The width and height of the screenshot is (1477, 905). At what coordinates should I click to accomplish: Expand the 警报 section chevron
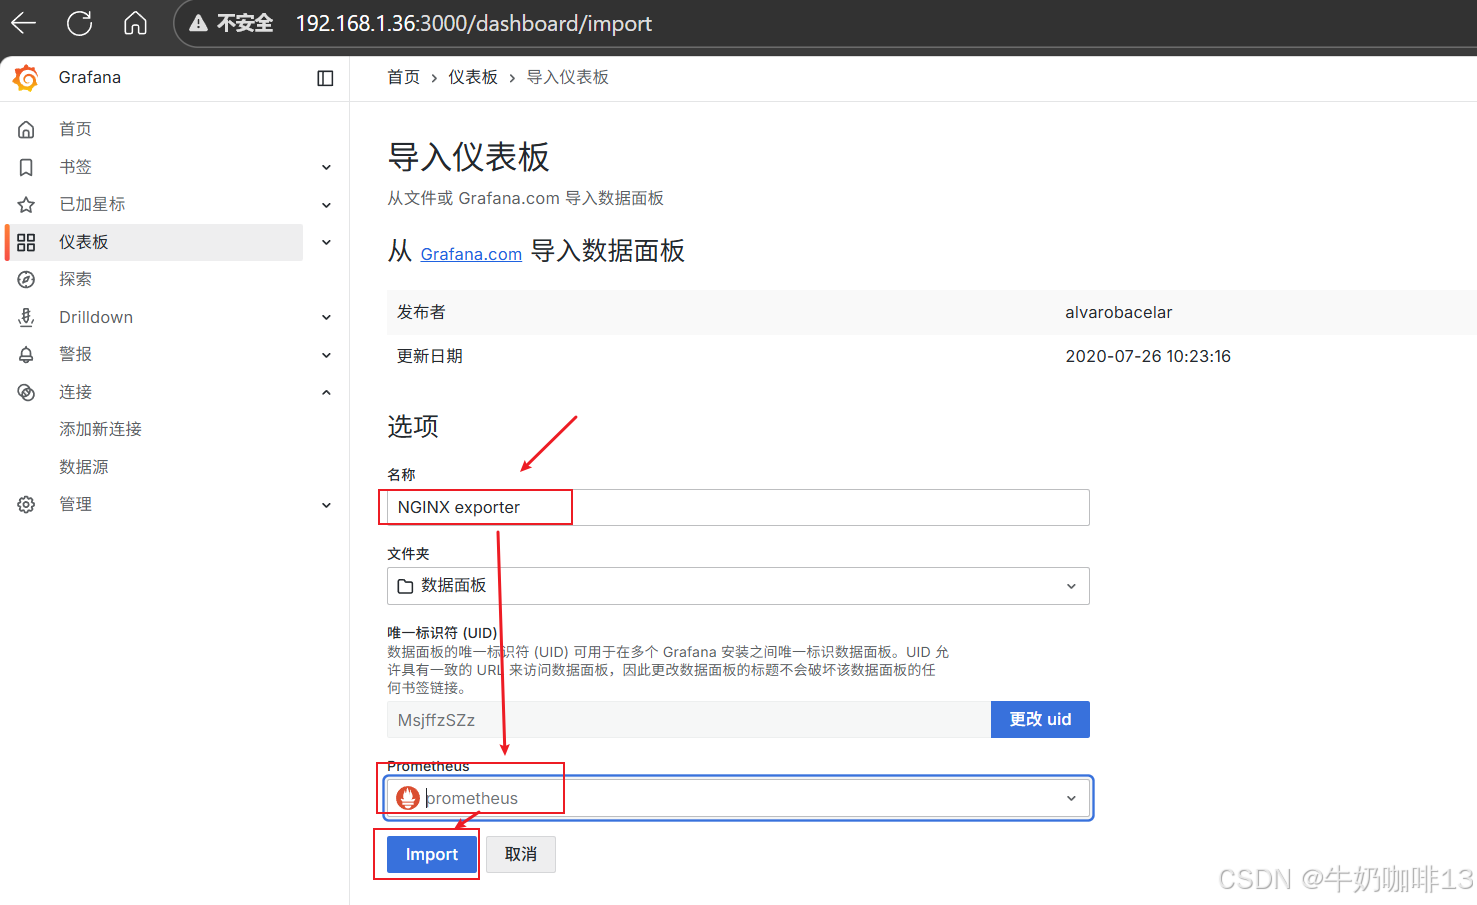click(x=326, y=355)
